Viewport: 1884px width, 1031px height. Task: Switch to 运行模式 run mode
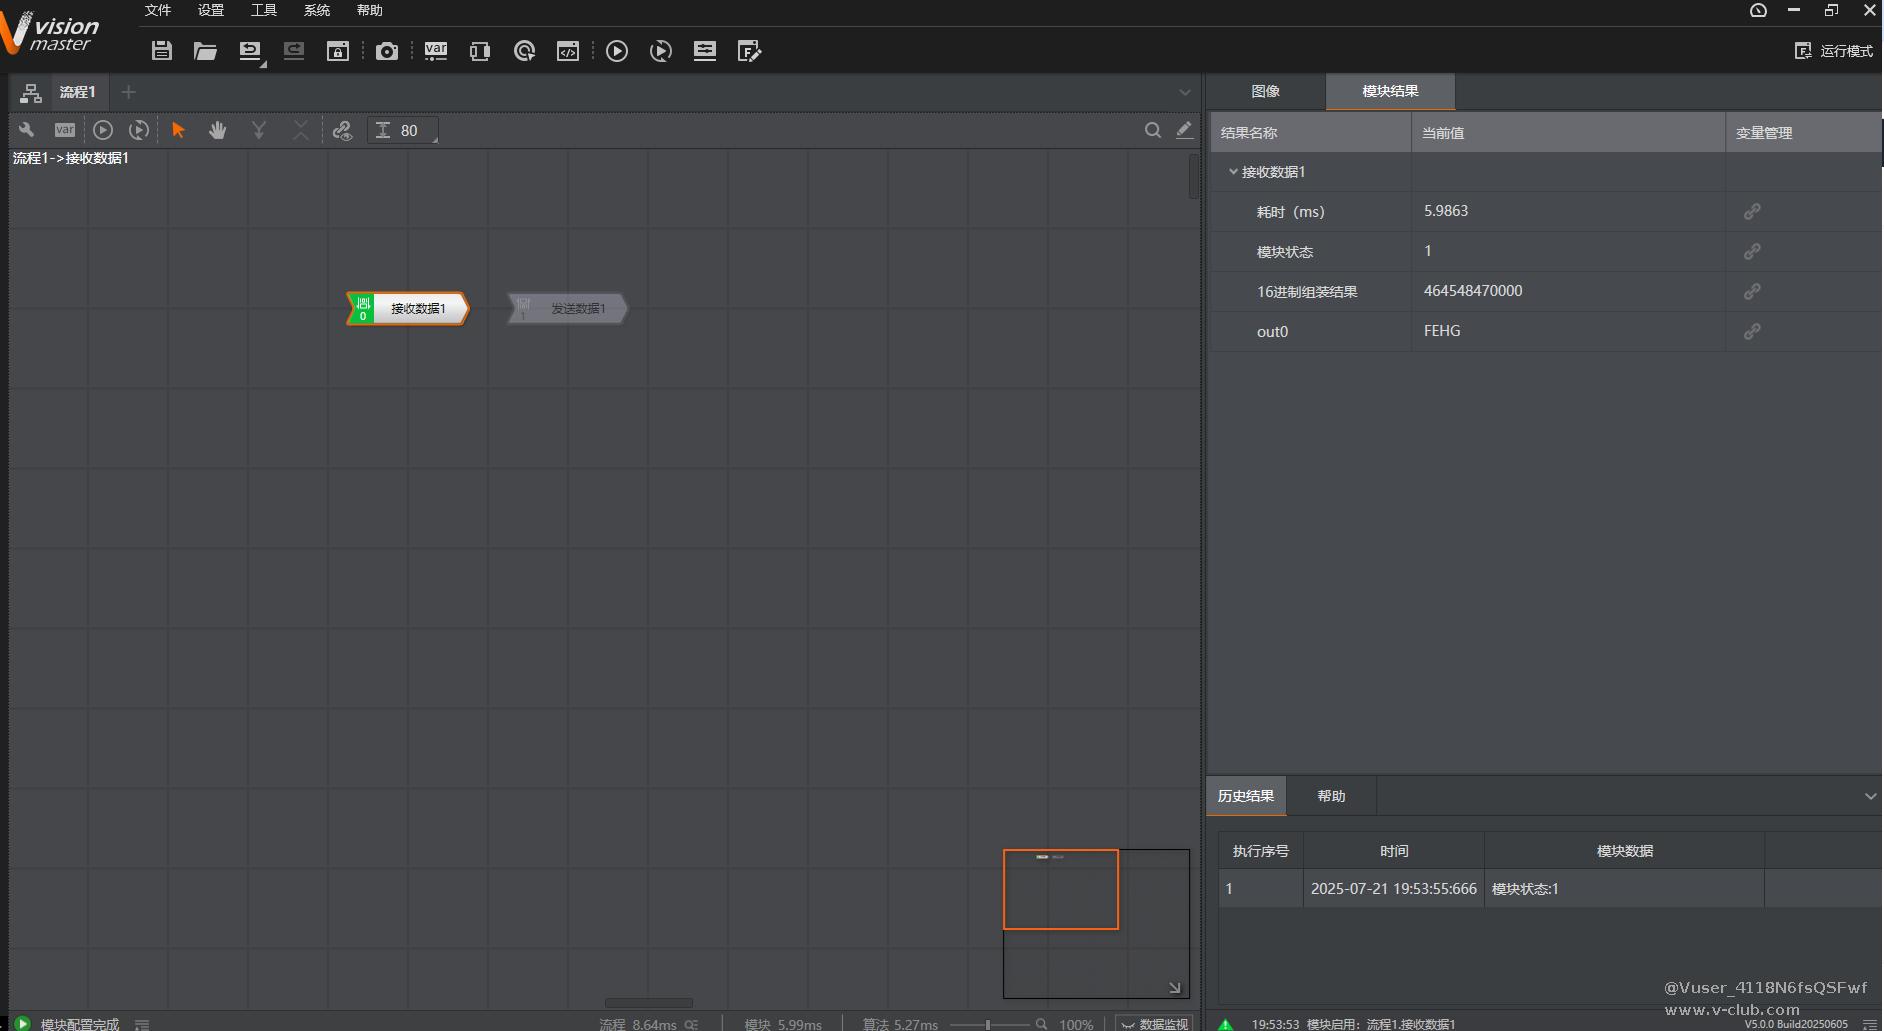[1834, 51]
